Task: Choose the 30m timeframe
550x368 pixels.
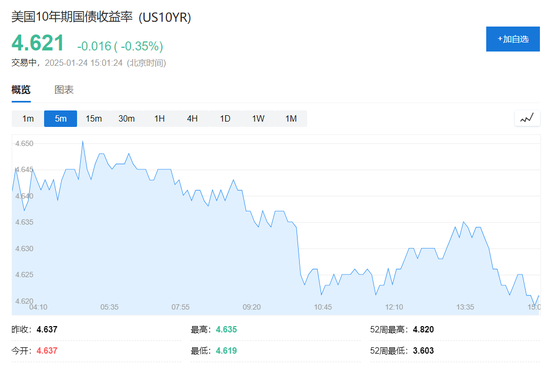Action: point(126,119)
